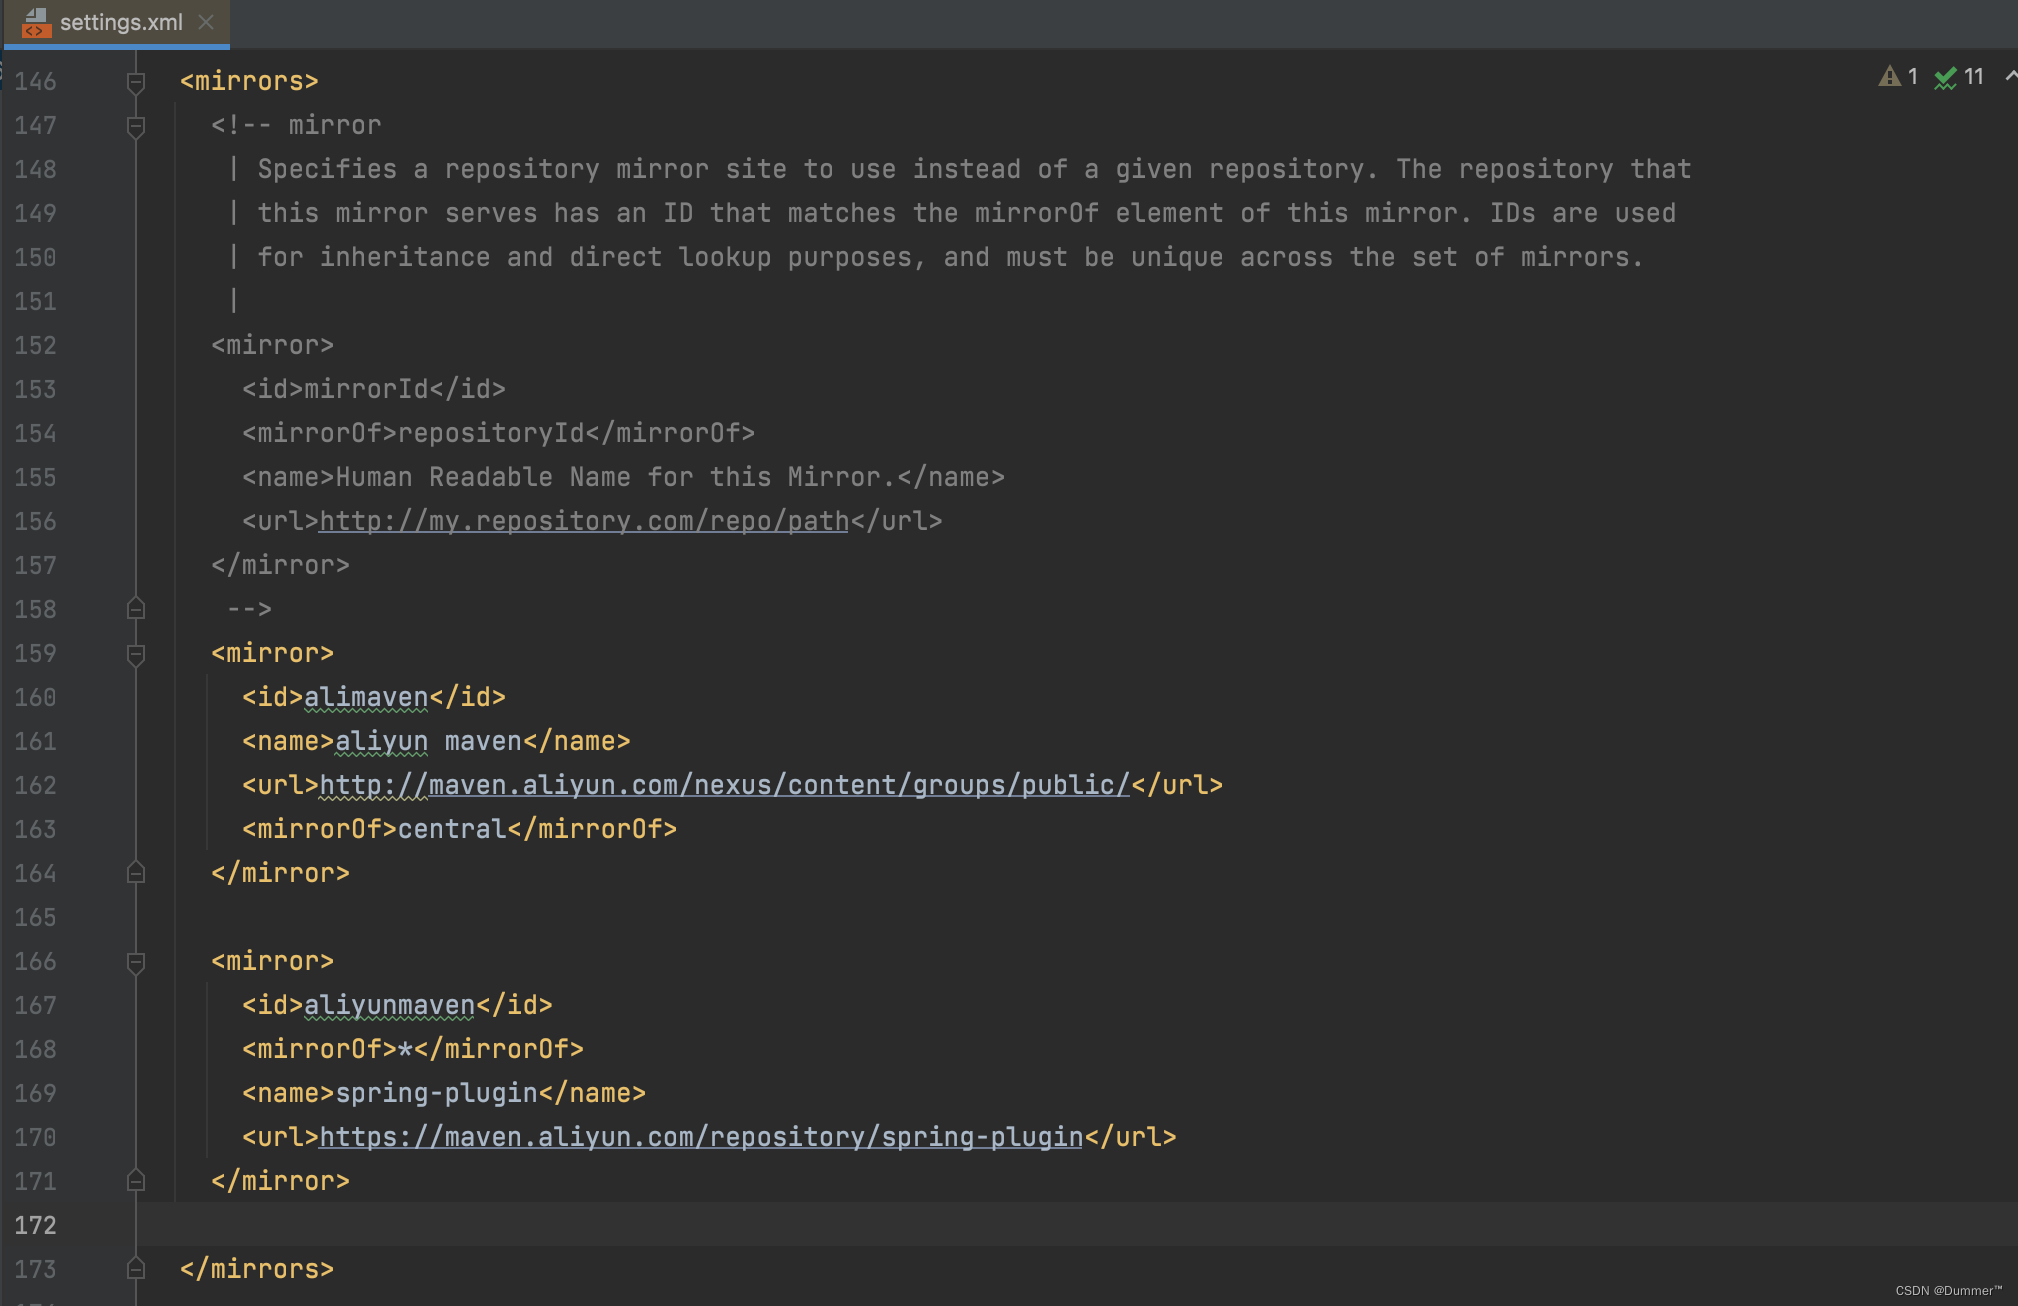Open the aliyun spring-plugin repository URL
This screenshot has height=1306, width=2018.
pyautogui.click(x=701, y=1137)
